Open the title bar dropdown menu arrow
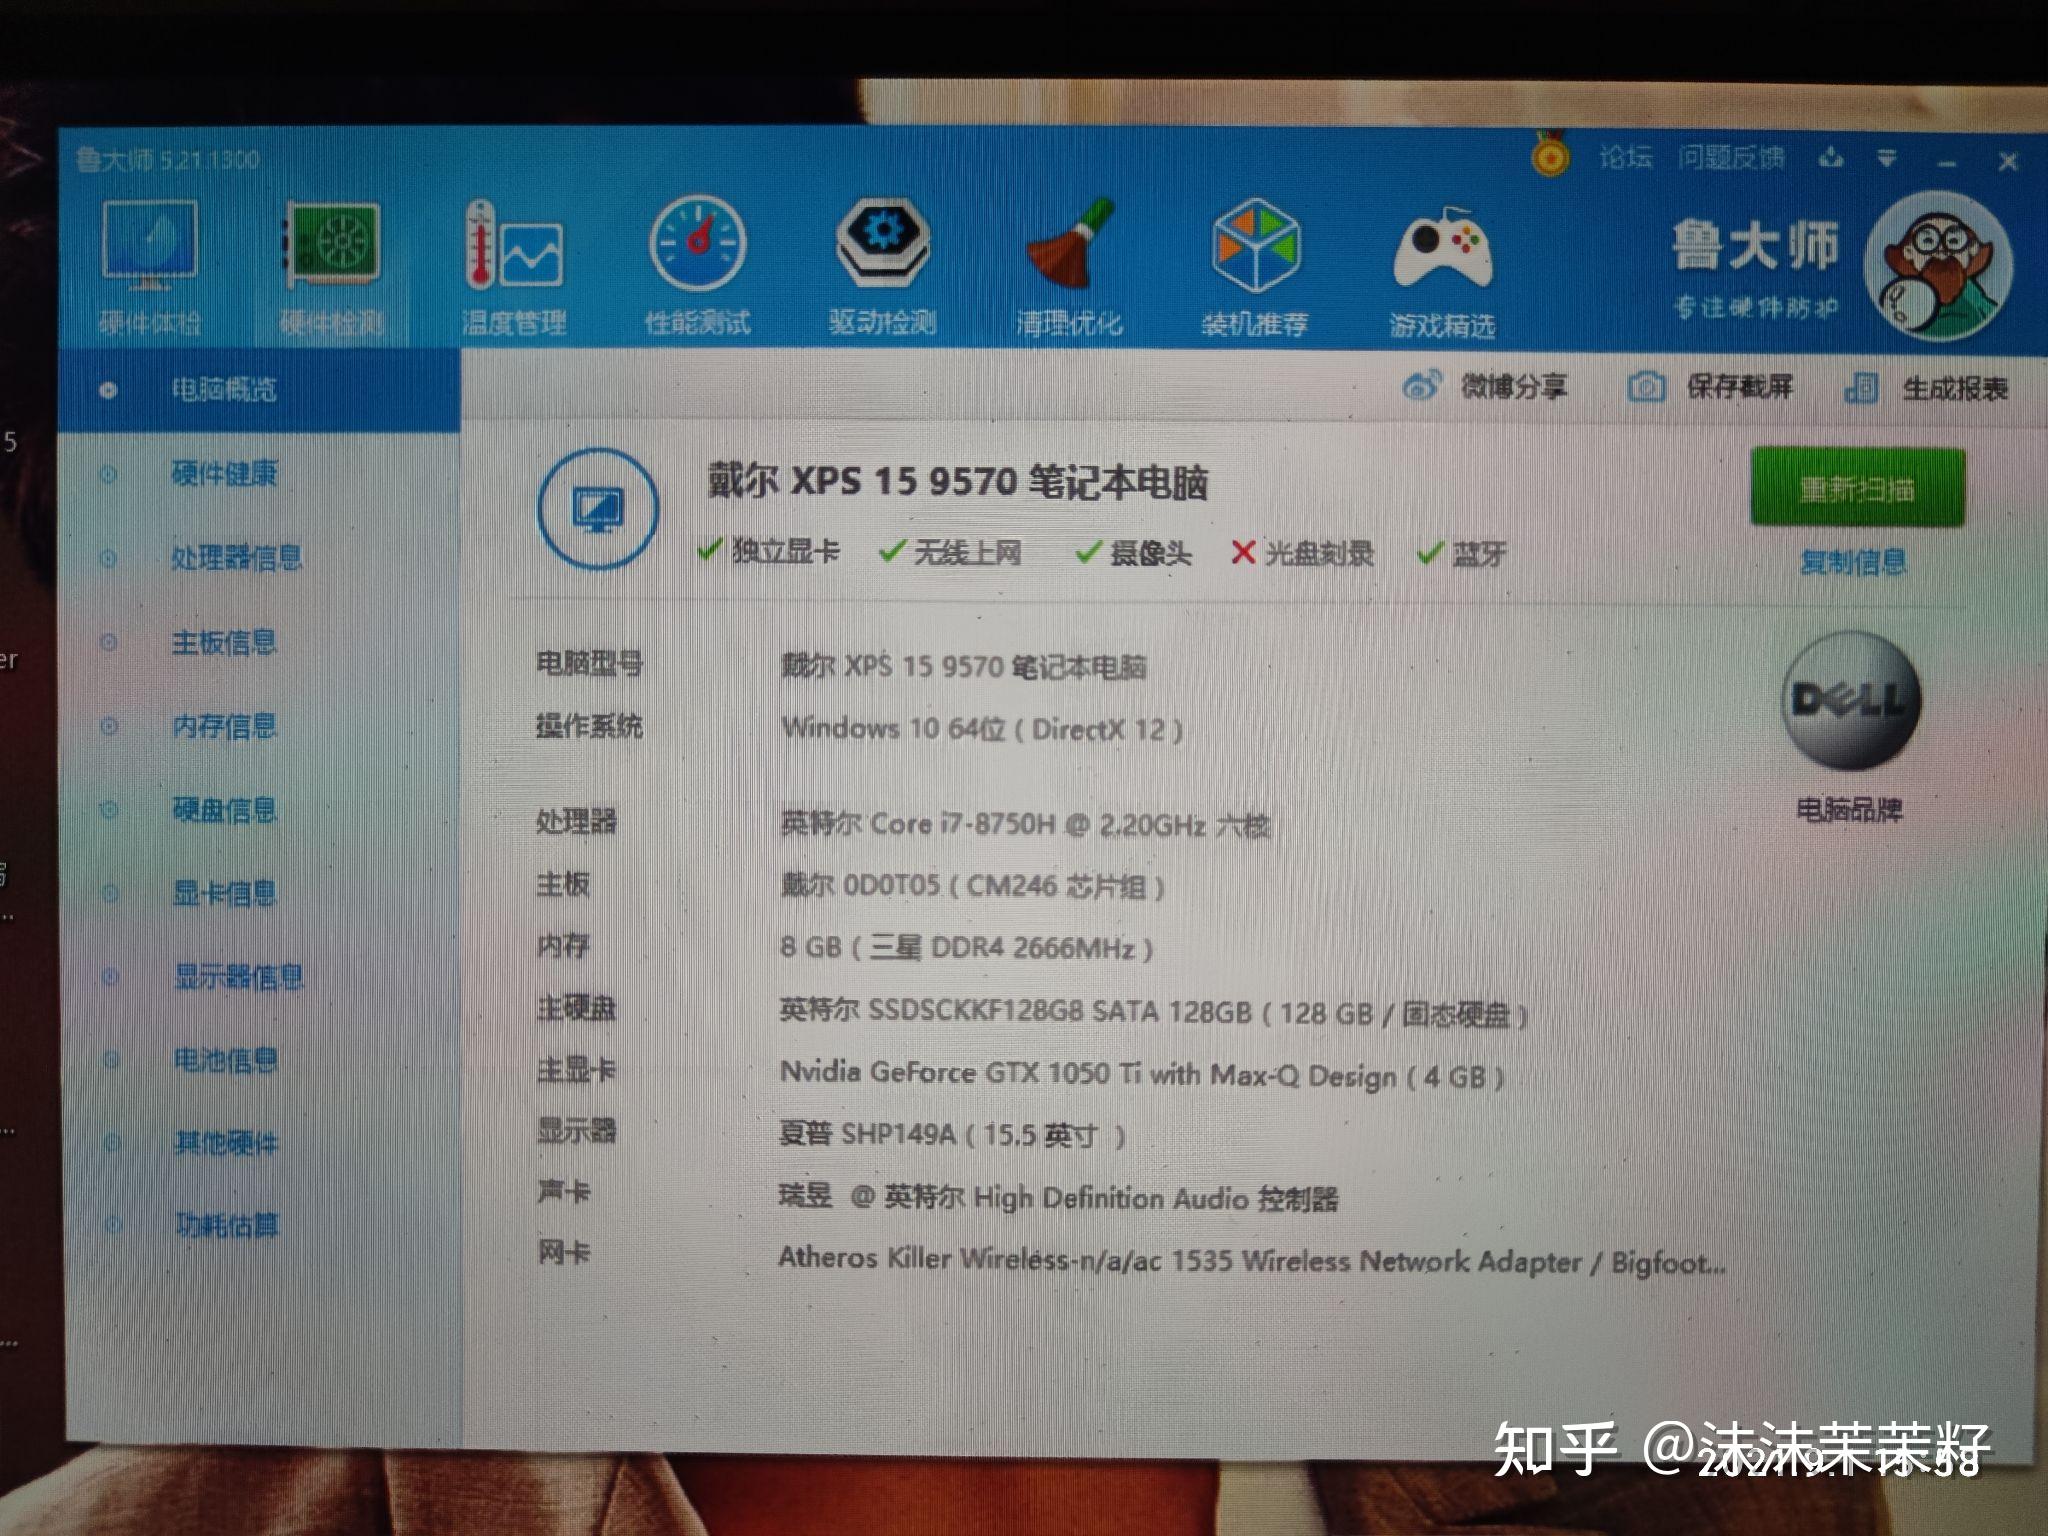 coord(1887,159)
